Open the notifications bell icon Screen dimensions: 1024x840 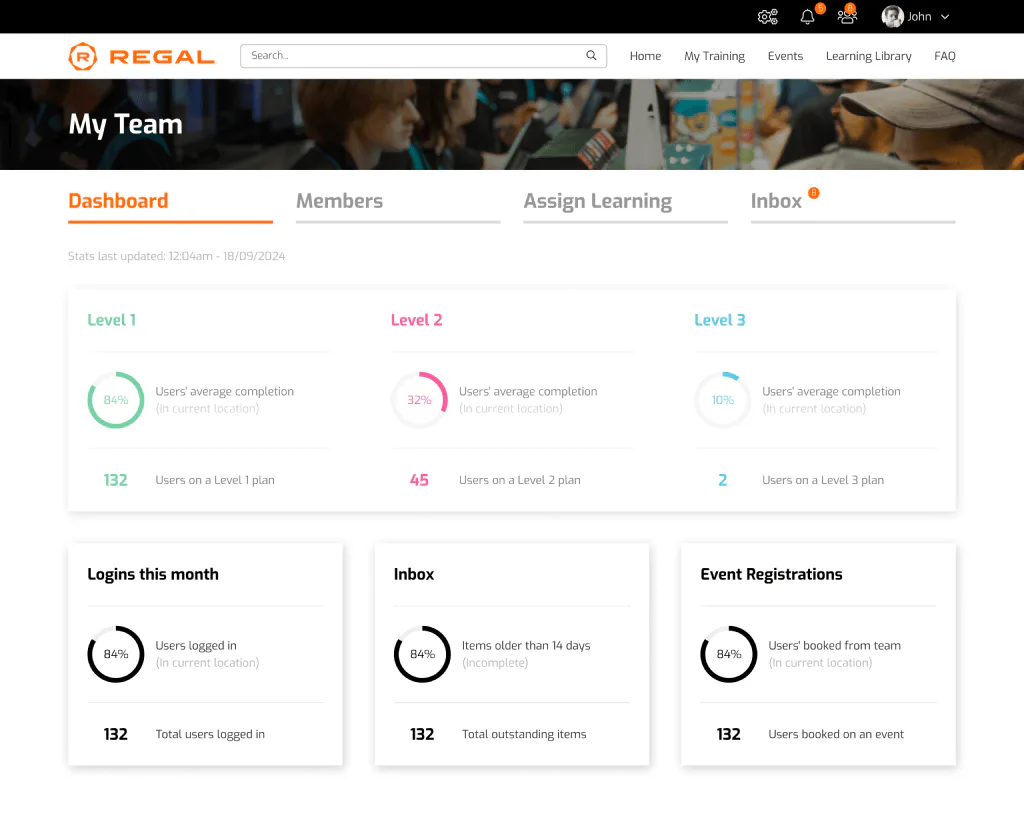(807, 17)
